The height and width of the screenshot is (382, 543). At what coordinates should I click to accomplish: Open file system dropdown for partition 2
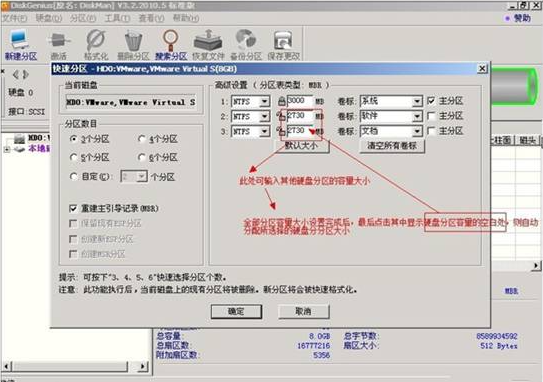pyautogui.click(x=264, y=116)
